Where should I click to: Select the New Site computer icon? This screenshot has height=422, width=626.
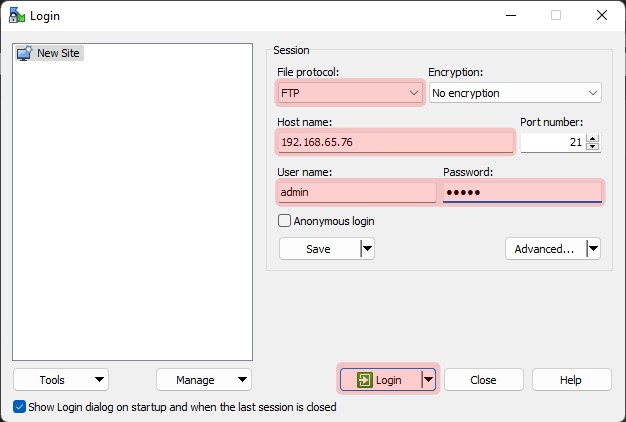click(24, 54)
